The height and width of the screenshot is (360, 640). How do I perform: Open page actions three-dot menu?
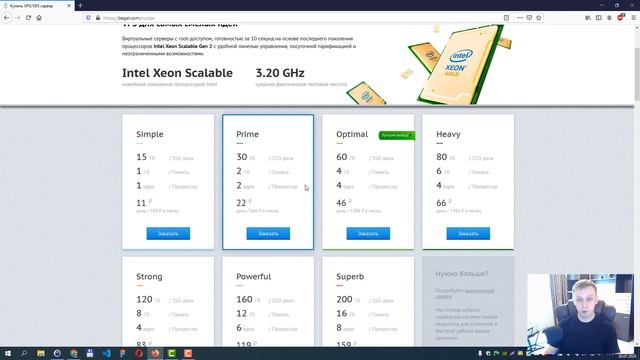click(520, 18)
